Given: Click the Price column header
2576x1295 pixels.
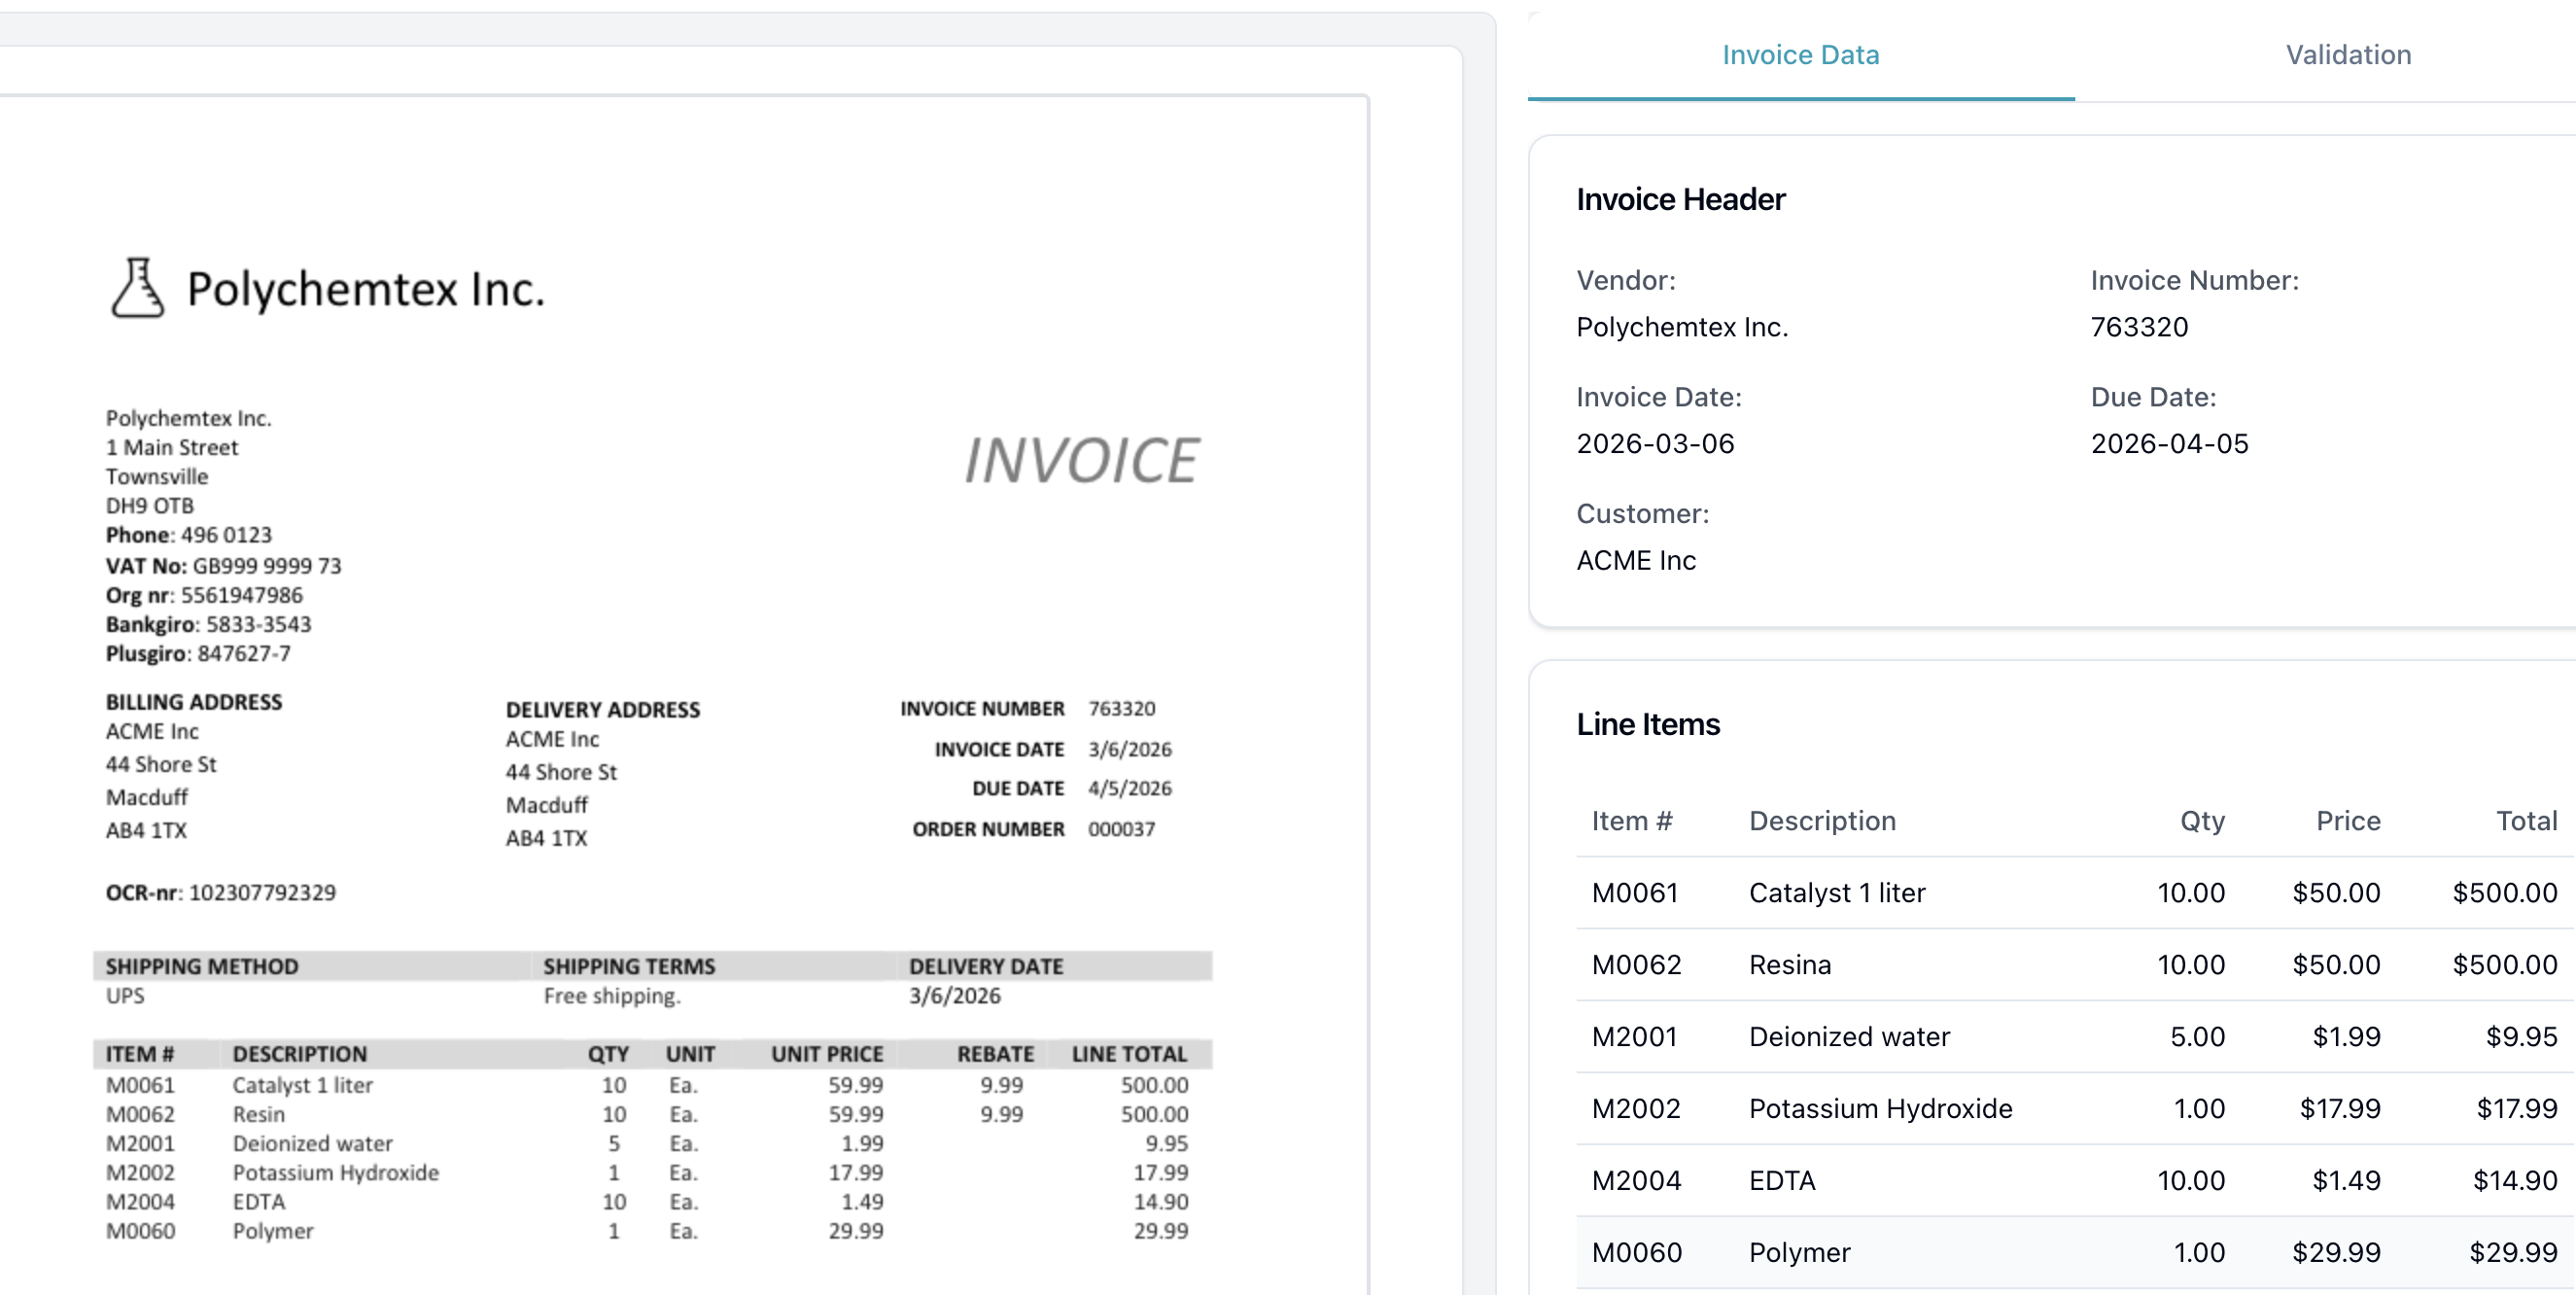Looking at the screenshot, I should (2348, 821).
